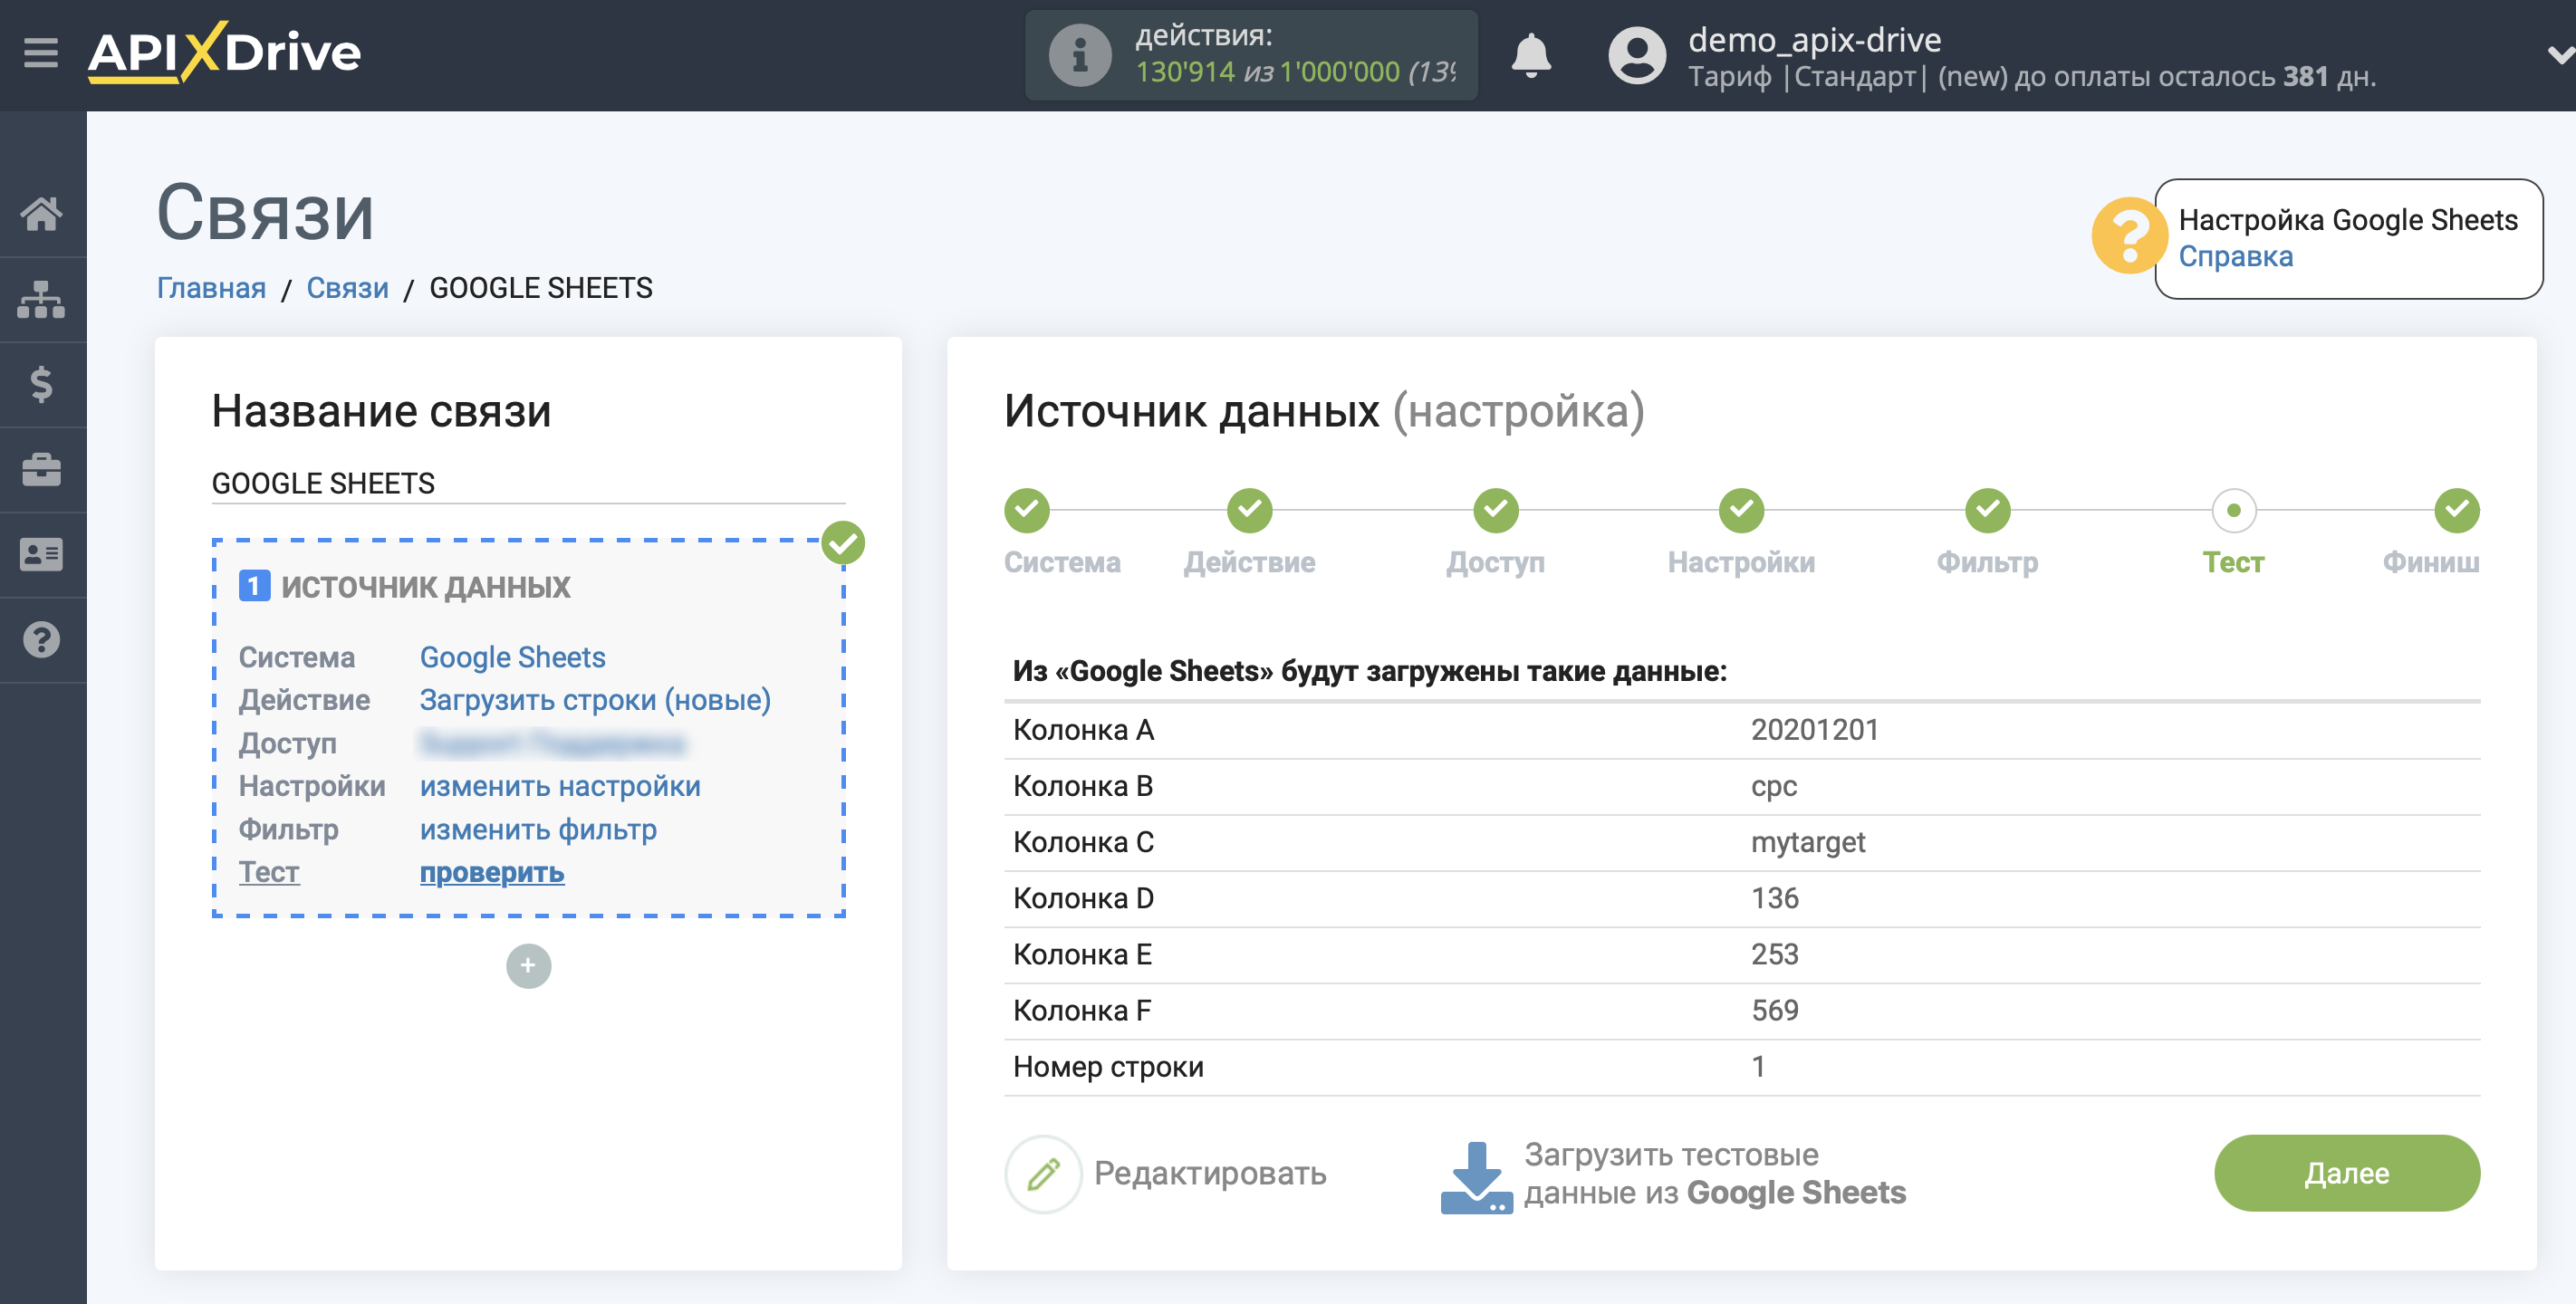Open the notifications bell
2576x1304 pixels.
[x=1530, y=55]
